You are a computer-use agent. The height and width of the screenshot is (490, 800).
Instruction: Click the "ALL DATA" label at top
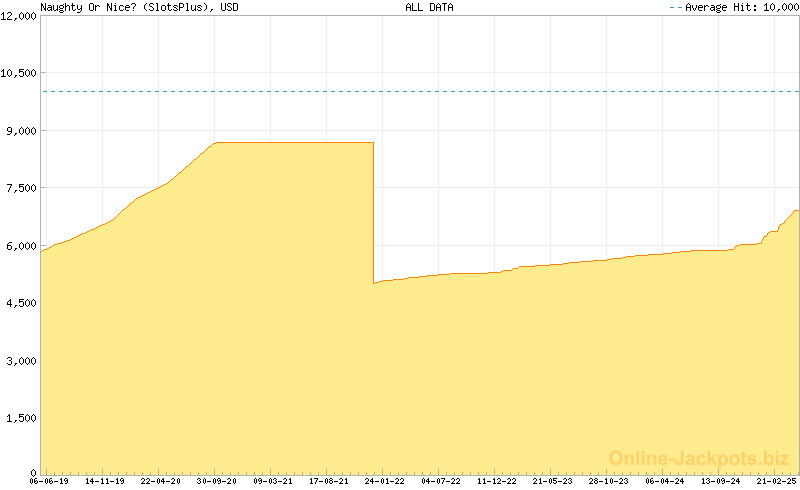click(429, 7)
